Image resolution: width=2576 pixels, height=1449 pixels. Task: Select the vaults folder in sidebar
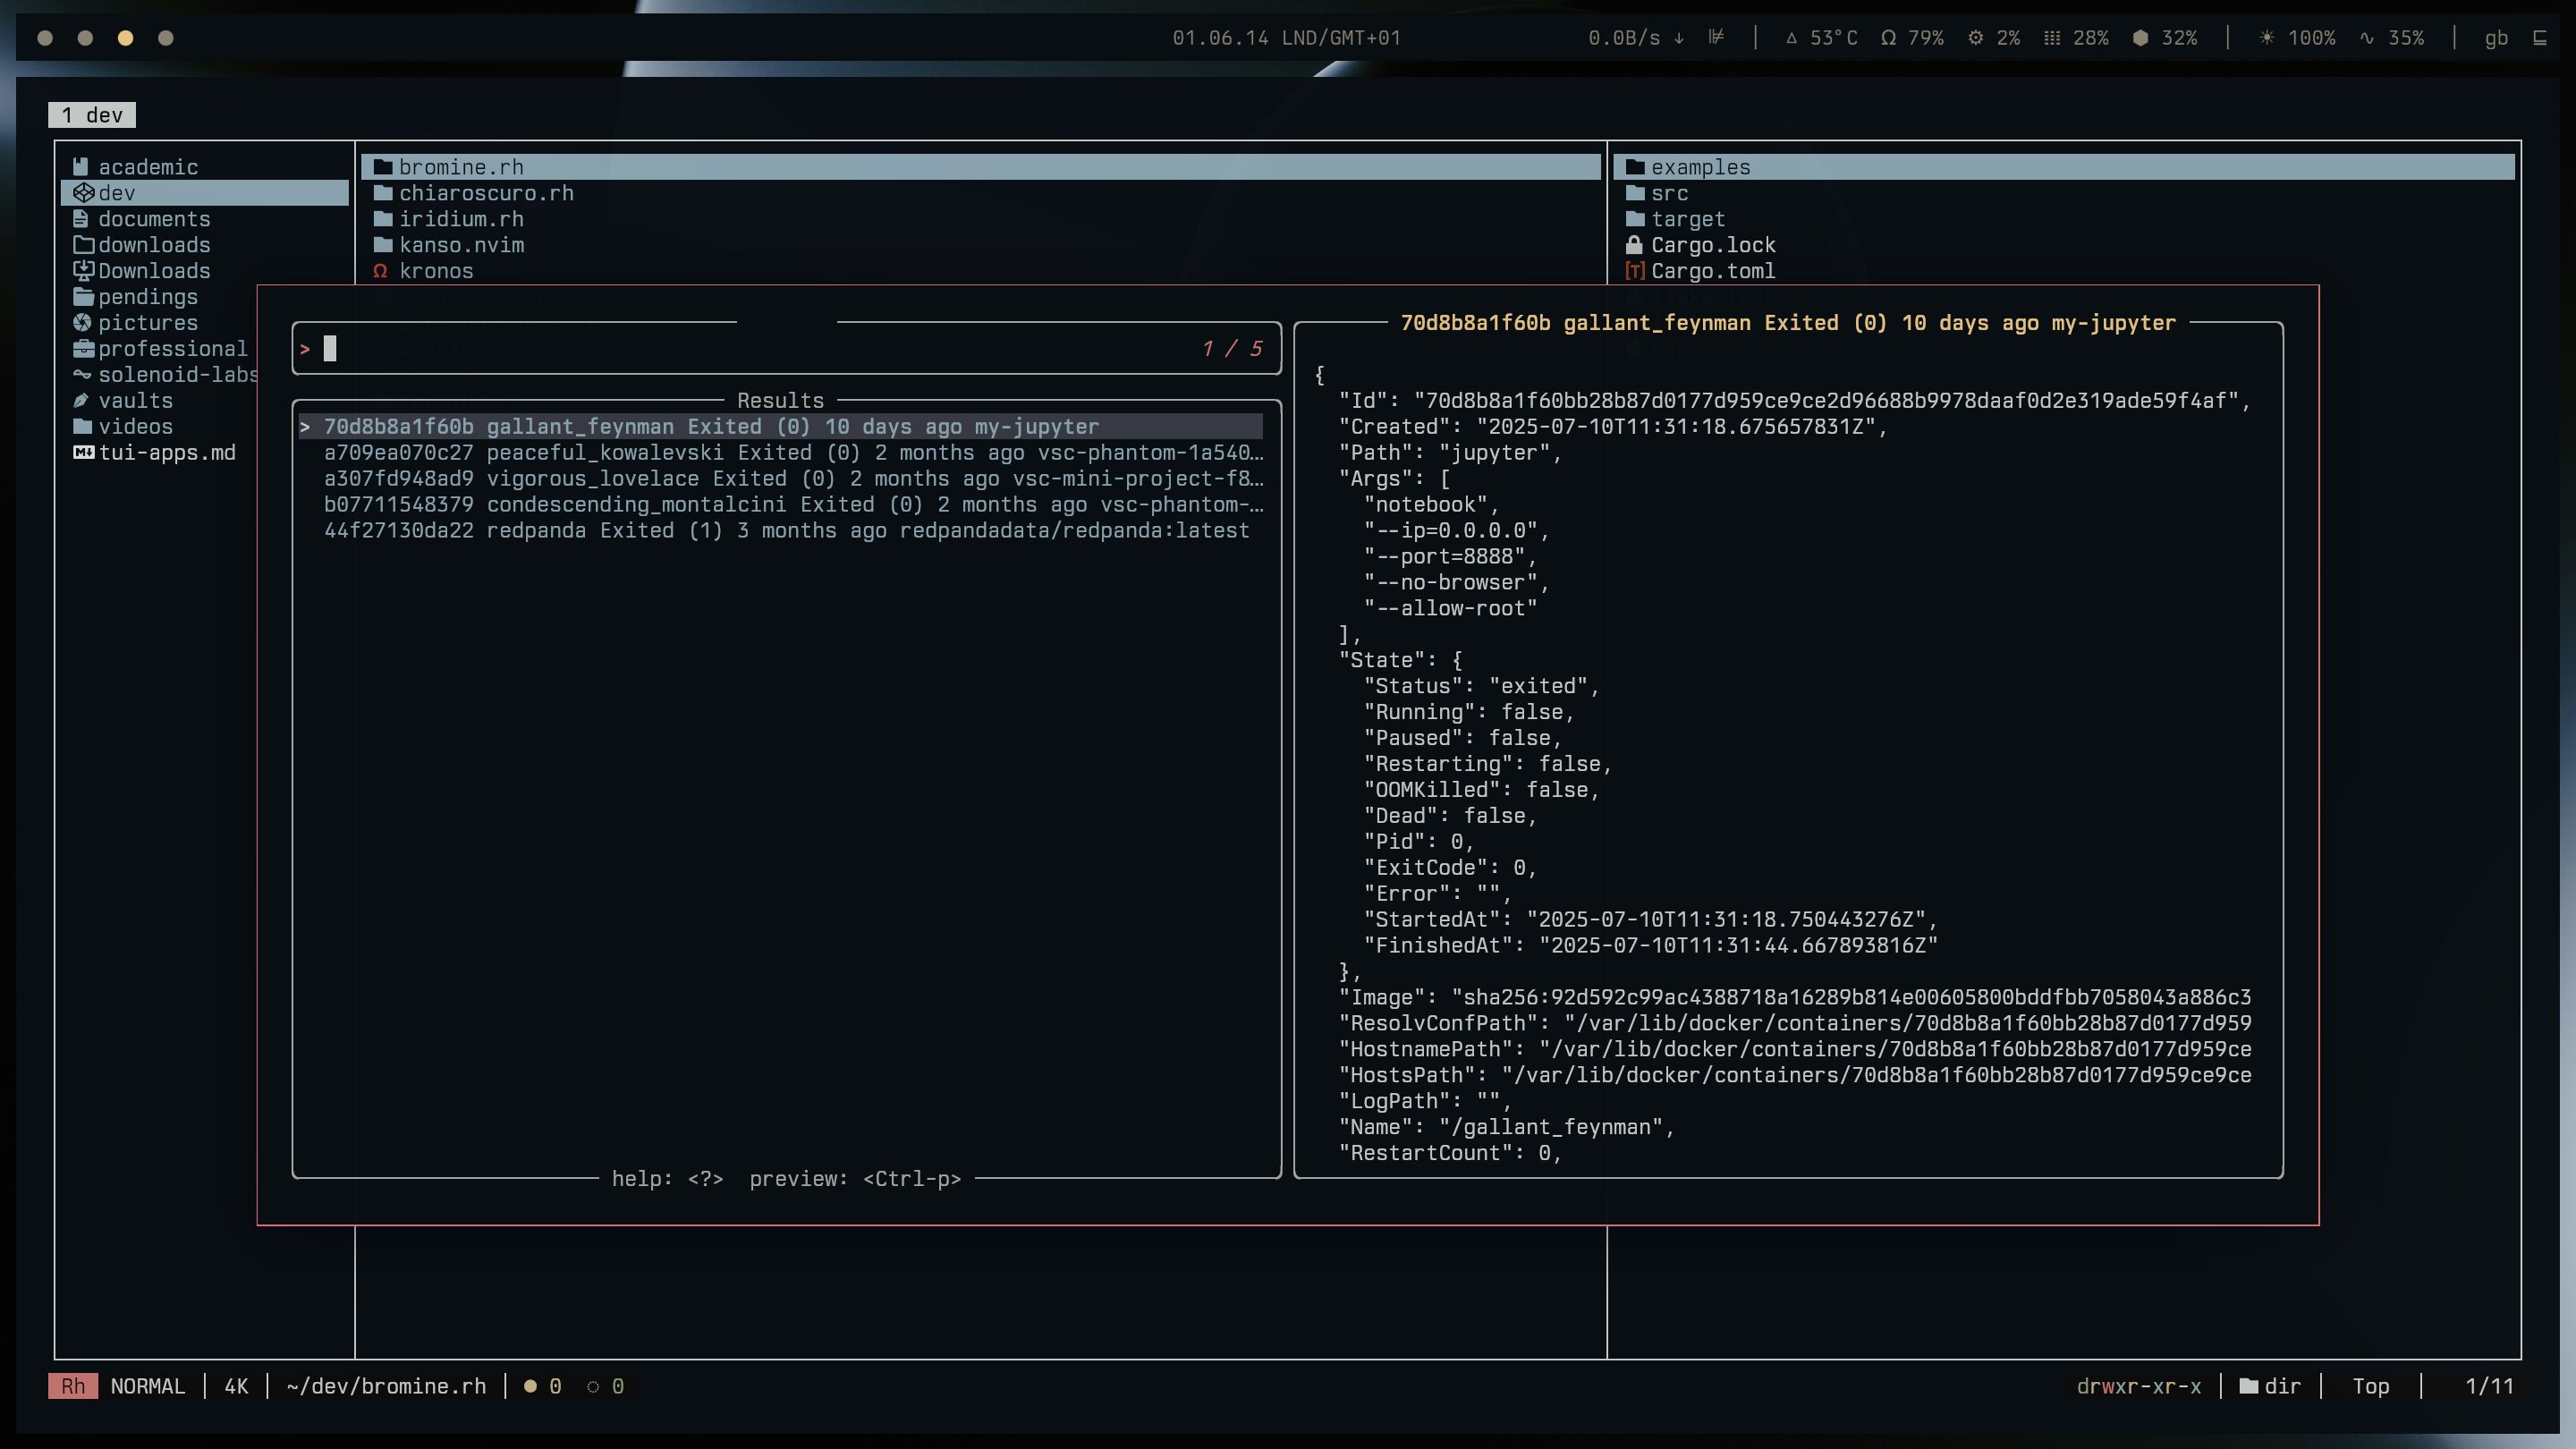[x=135, y=401]
